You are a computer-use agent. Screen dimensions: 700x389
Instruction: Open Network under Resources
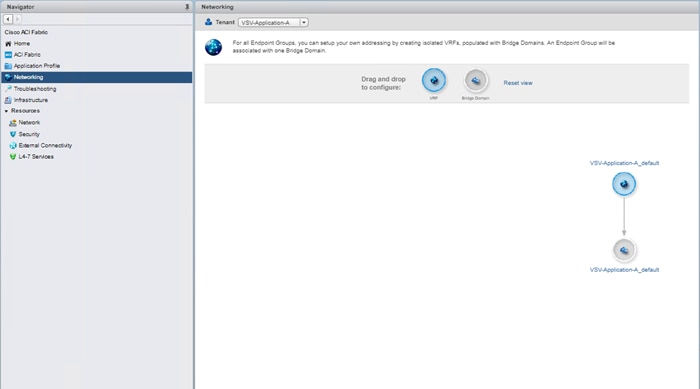(29, 122)
